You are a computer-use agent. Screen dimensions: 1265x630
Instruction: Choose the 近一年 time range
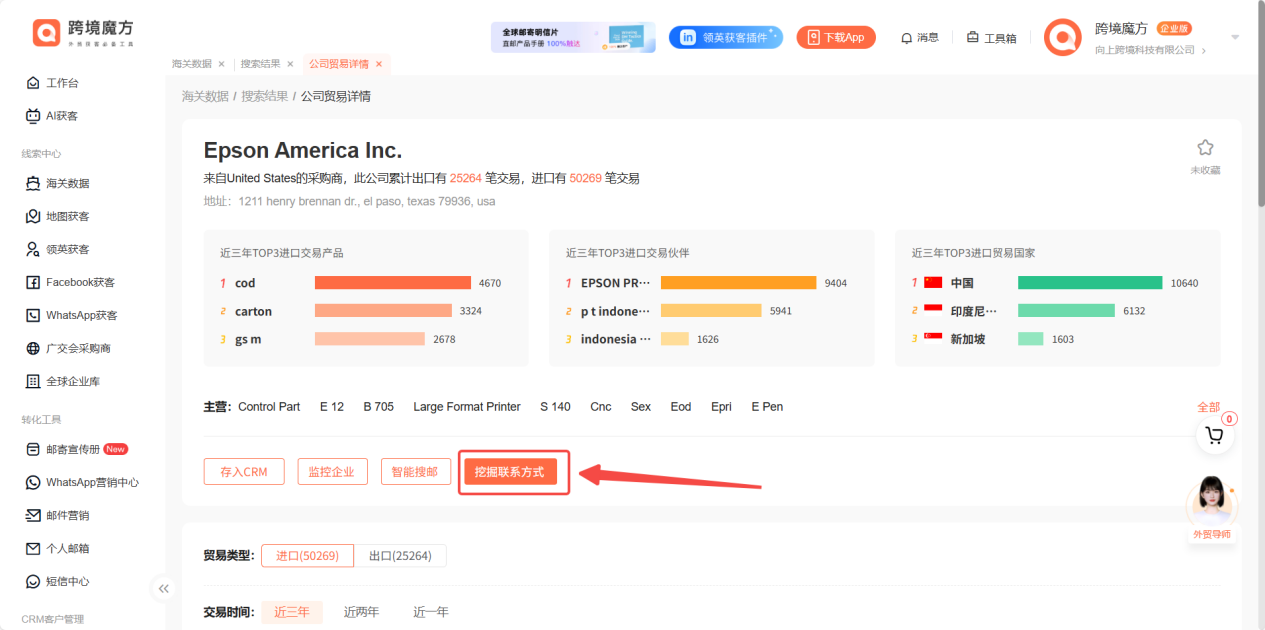click(431, 612)
